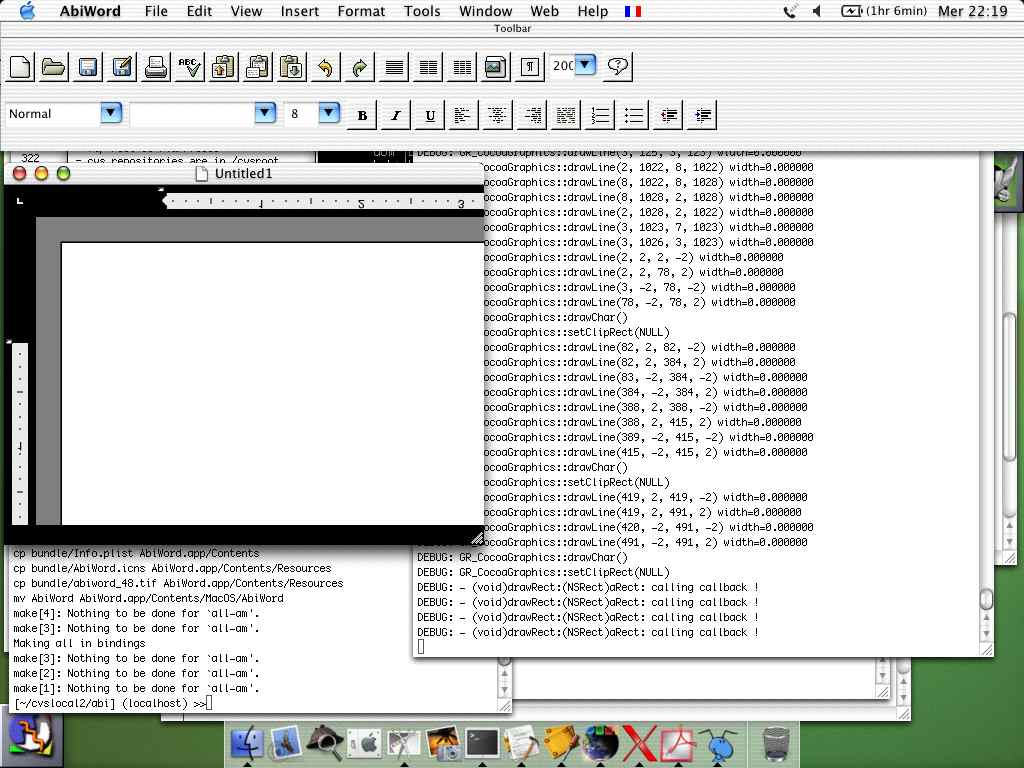Center align the text

(497, 116)
